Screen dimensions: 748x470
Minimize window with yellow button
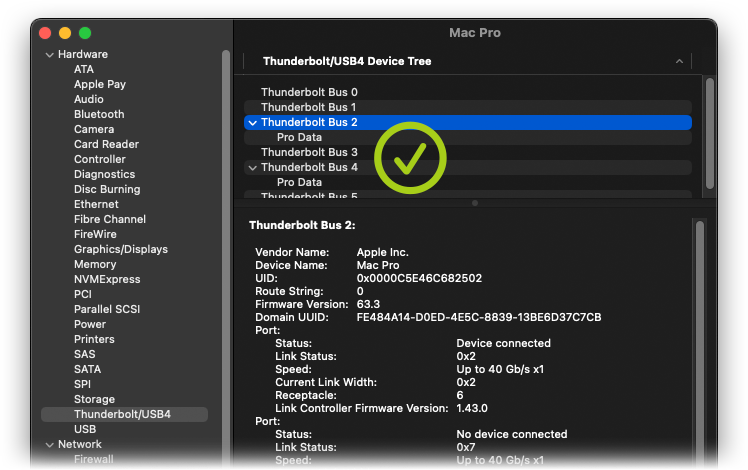click(65, 33)
